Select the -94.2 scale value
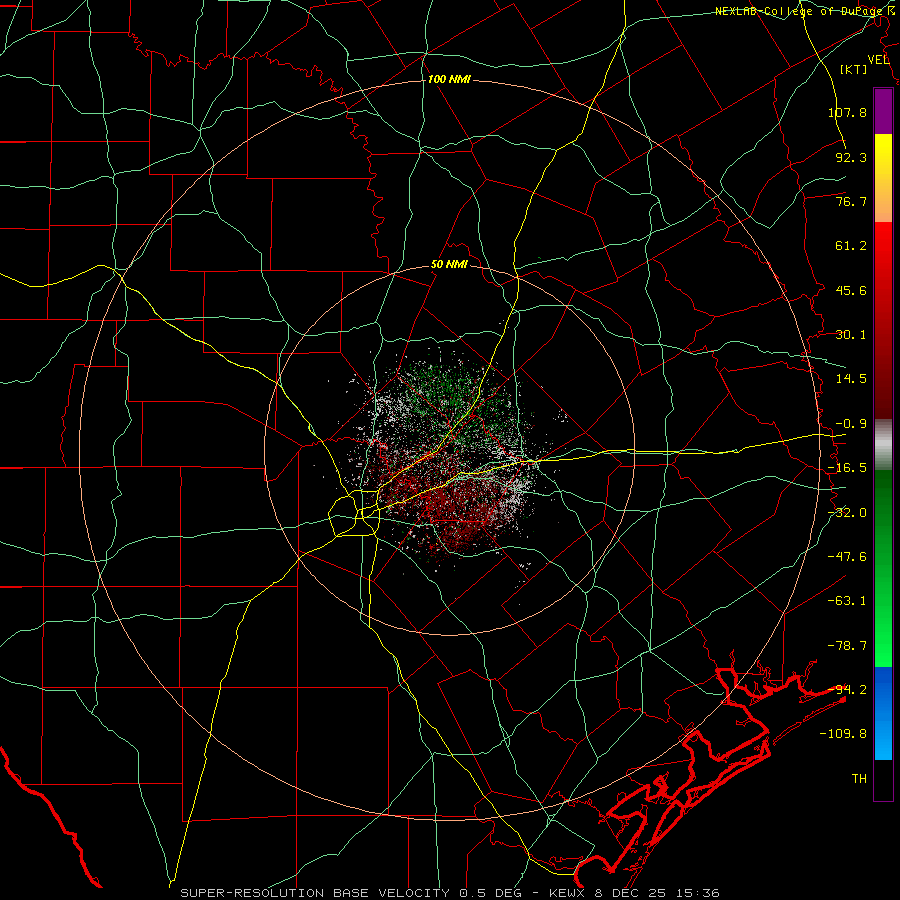Viewport: 900px width, 900px height. point(847,690)
